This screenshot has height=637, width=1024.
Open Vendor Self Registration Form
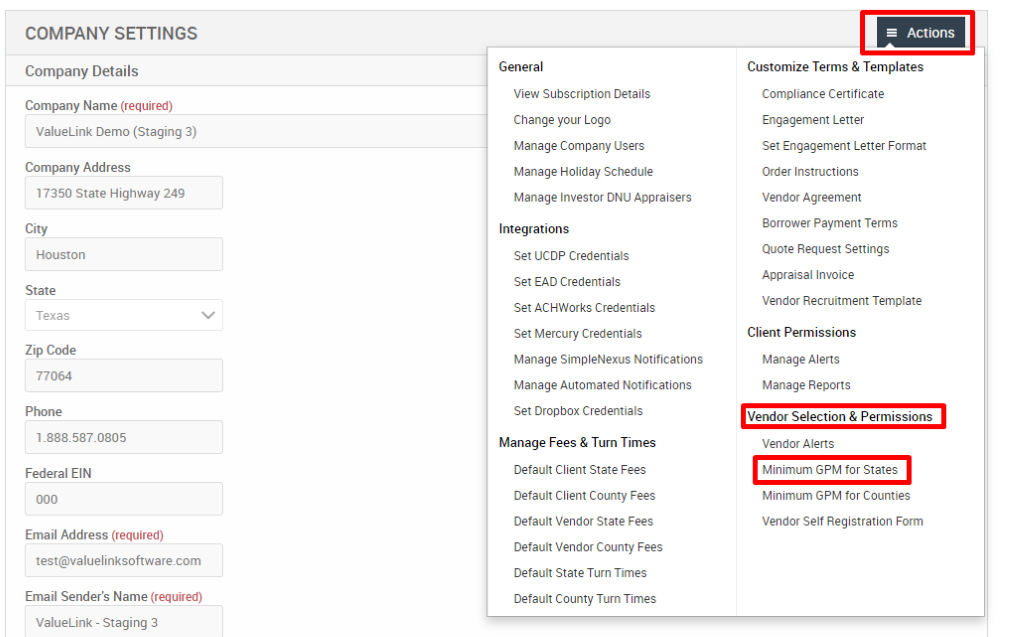pyautogui.click(x=842, y=521)
